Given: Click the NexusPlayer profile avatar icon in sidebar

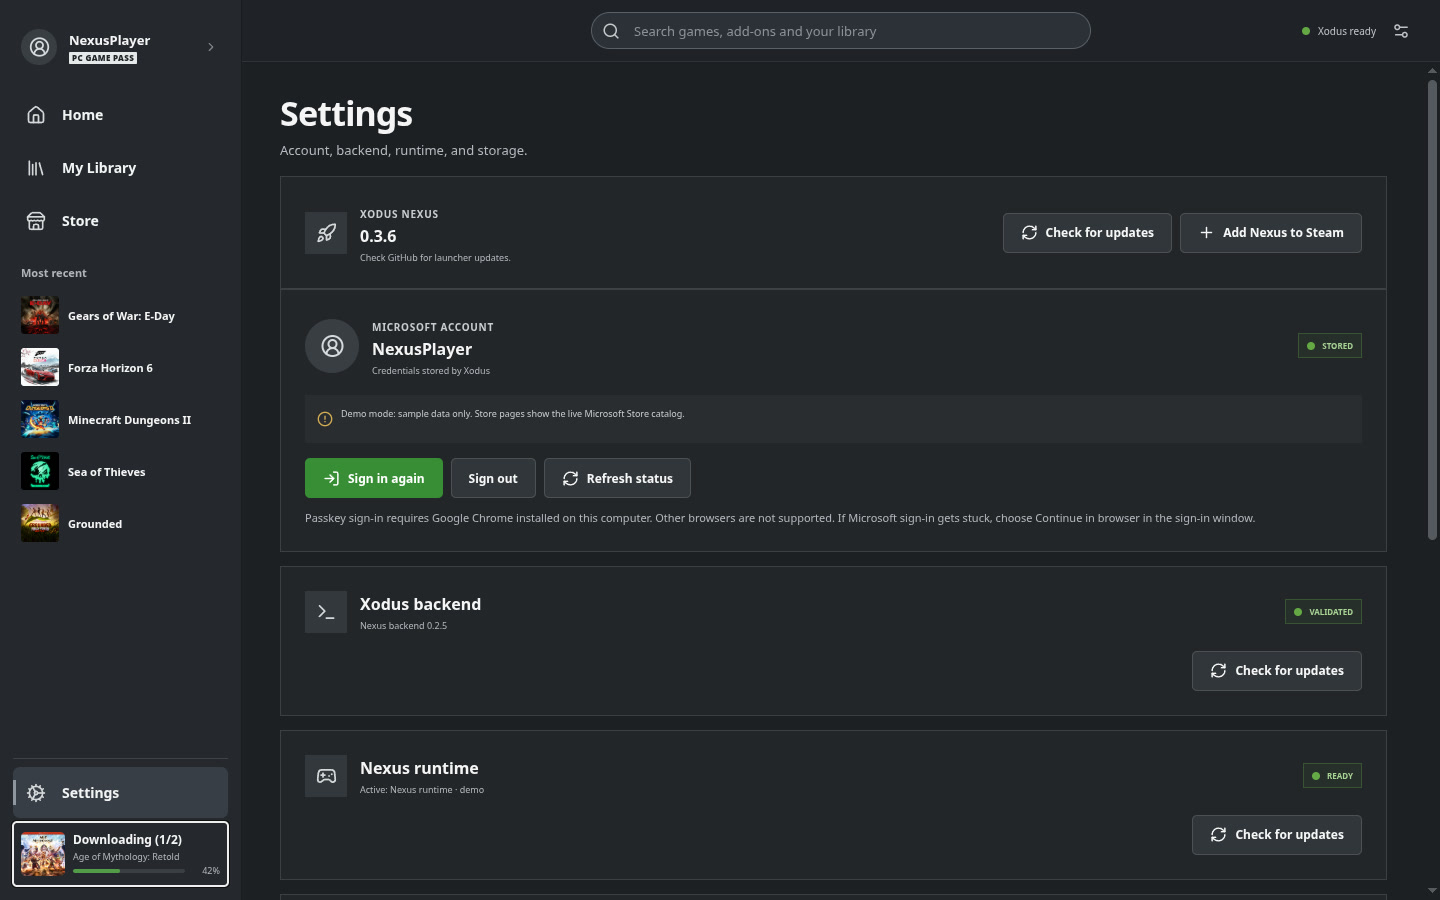Looking at the screenshot, I should [39, 47].
